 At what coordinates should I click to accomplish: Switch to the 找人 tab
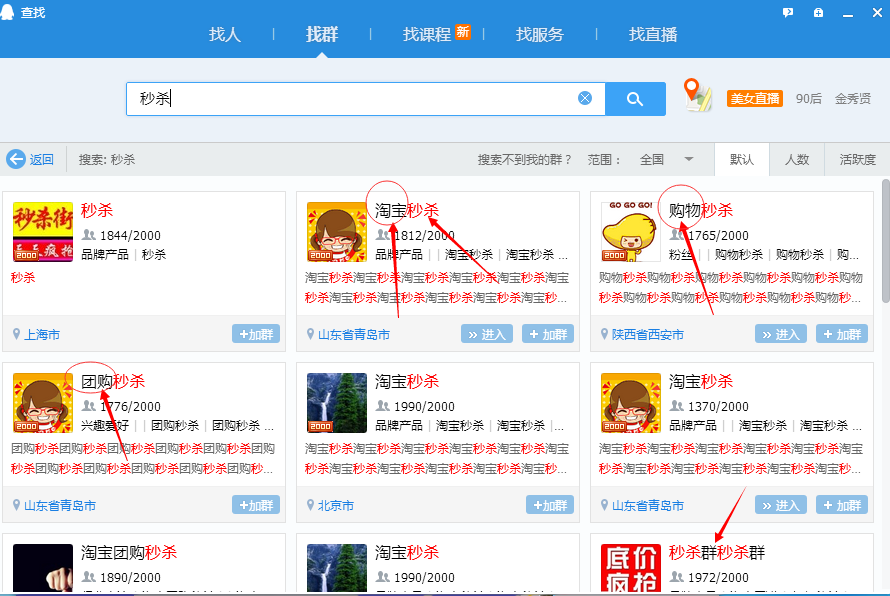225,35
